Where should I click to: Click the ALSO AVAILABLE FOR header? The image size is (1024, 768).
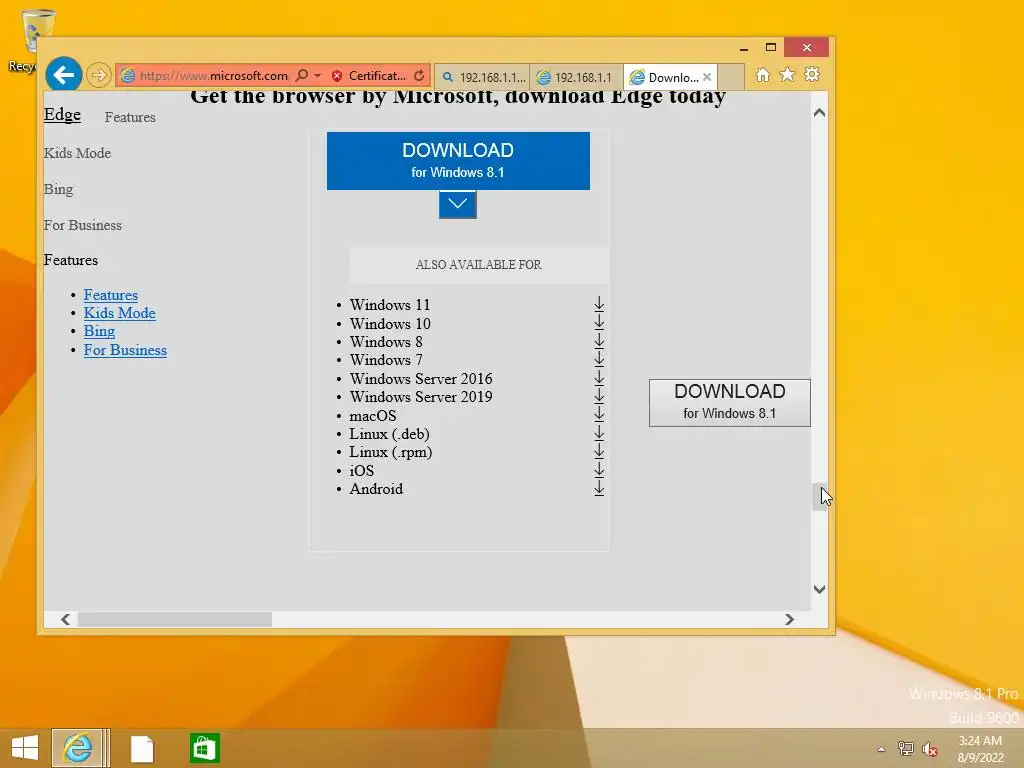coord(479,264)
